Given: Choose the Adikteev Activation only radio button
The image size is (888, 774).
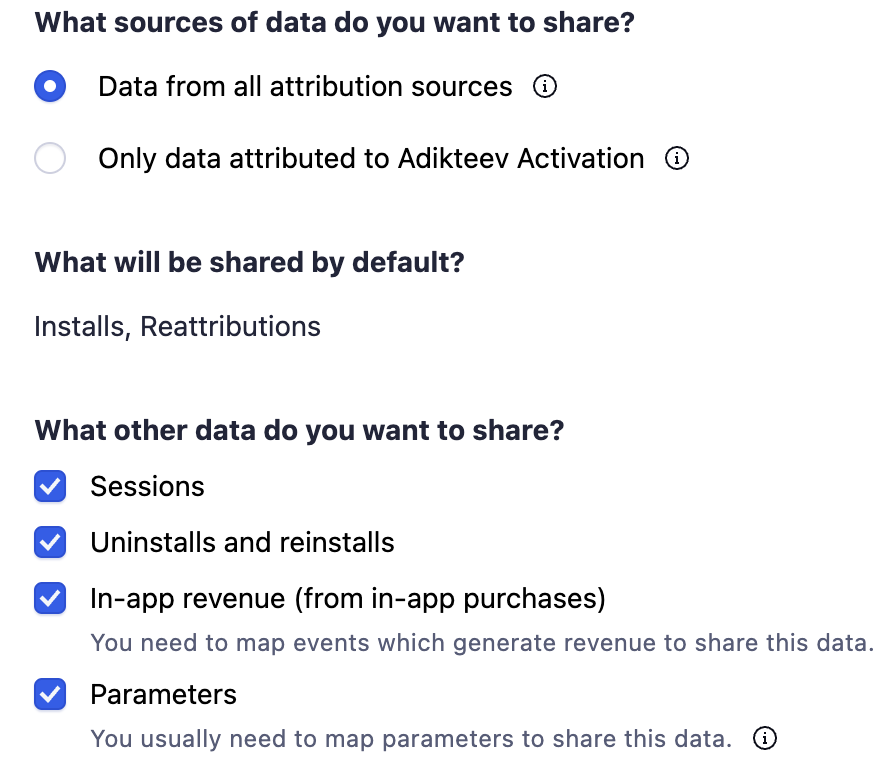Looking at the screenshot, I should tap(50, 159).
